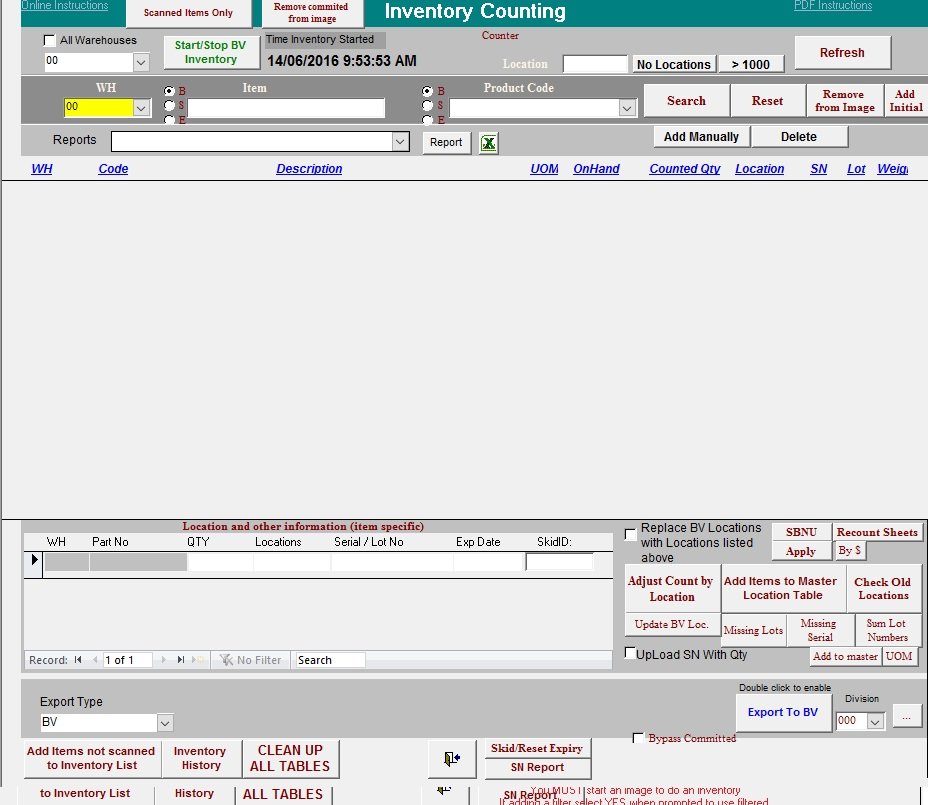Click the Reset button
Image resolution: width=928 pixels, height=805 pixels.
pos(768,101)
